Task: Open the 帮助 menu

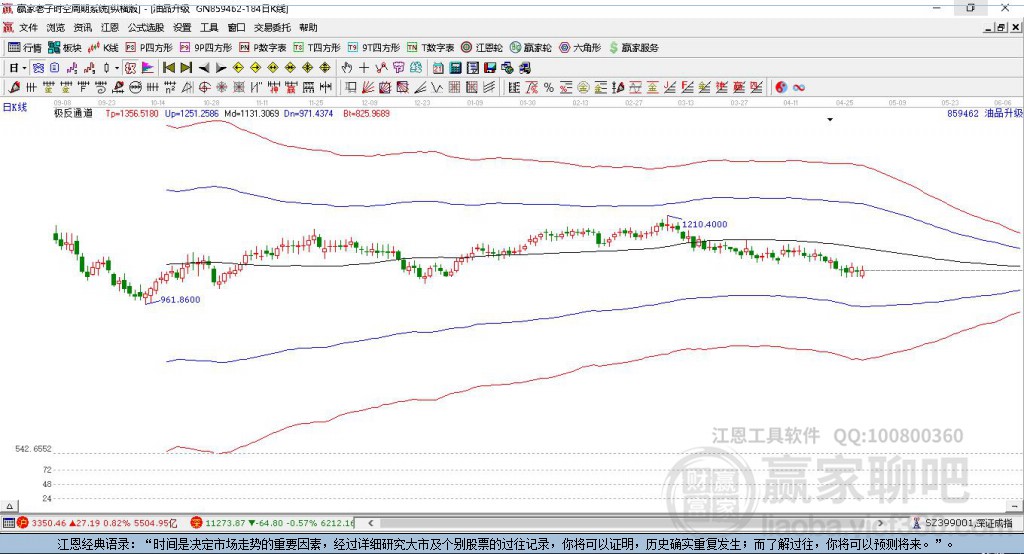Action: pos(308,27)
